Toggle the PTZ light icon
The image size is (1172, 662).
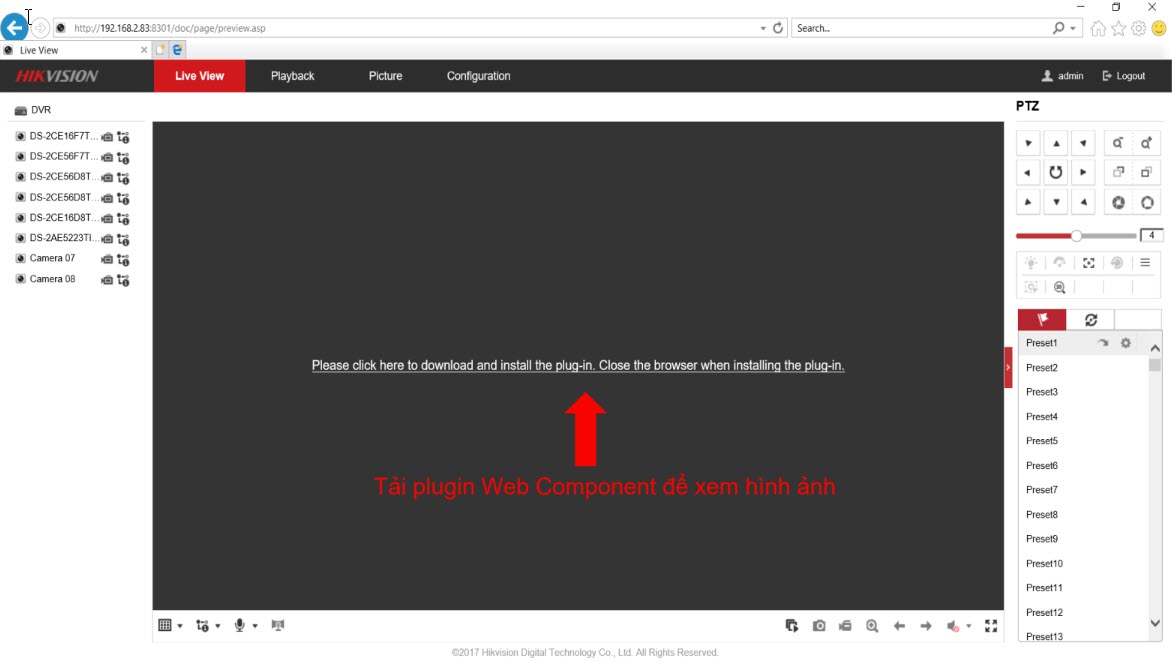(x=1030, y=263)
